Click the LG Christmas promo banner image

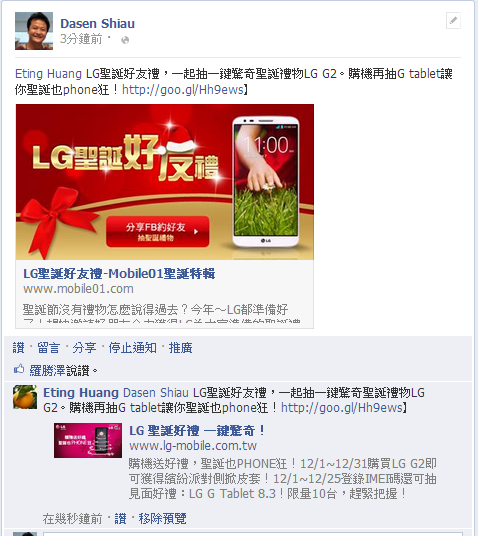pos(165,182)
